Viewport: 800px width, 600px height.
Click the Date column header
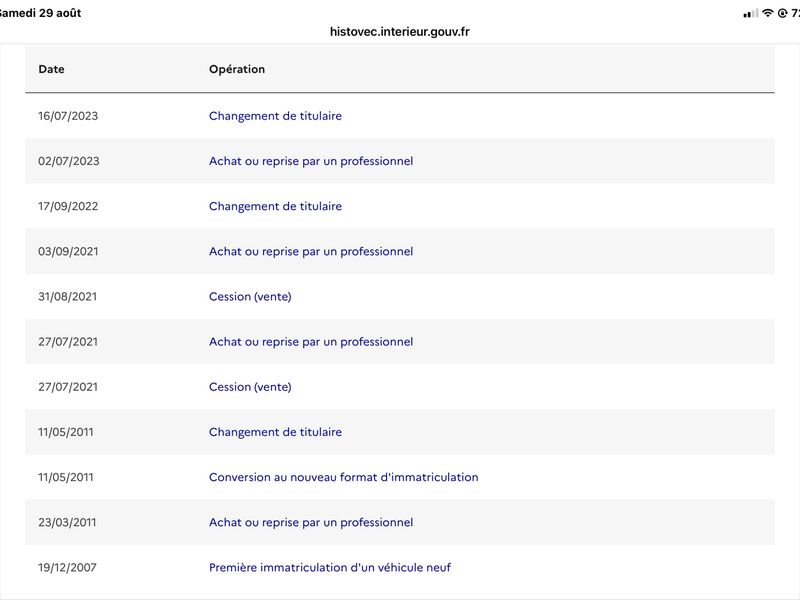click(52, 69)
